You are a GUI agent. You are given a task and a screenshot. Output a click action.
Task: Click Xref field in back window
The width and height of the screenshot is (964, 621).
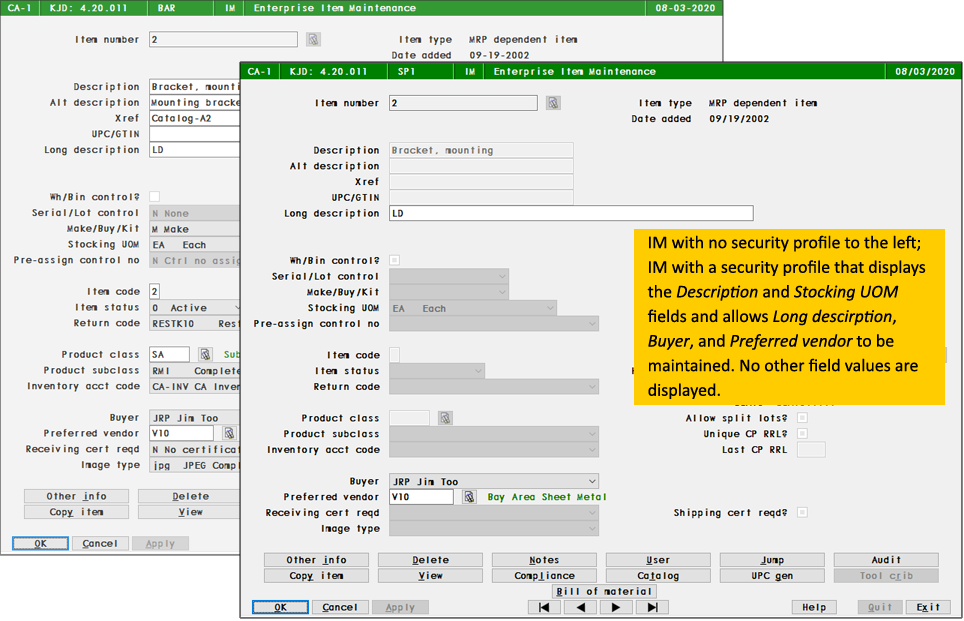pyautogui.click(x=194, y=118)
